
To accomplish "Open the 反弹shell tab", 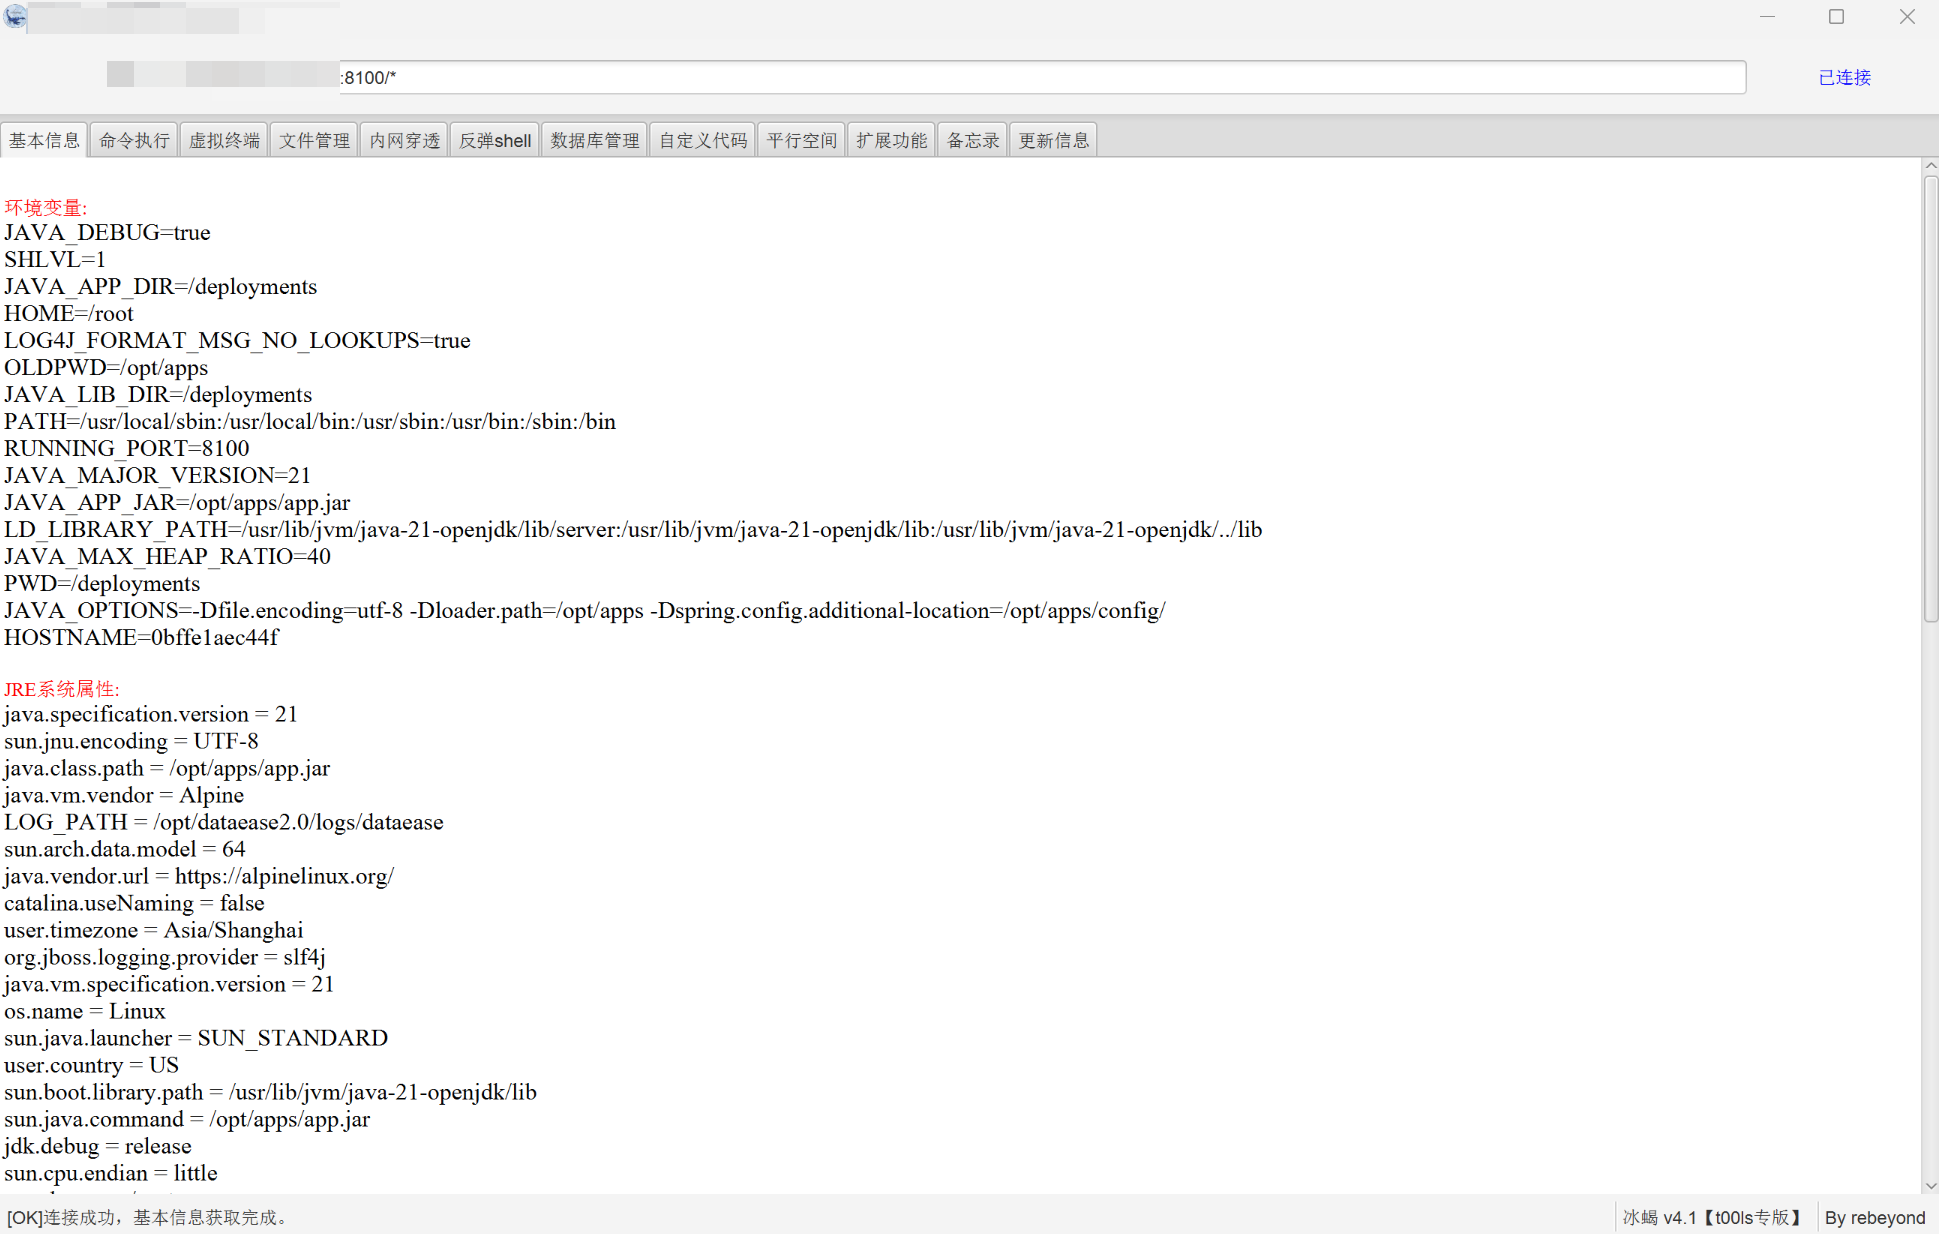I will point(495,140).
